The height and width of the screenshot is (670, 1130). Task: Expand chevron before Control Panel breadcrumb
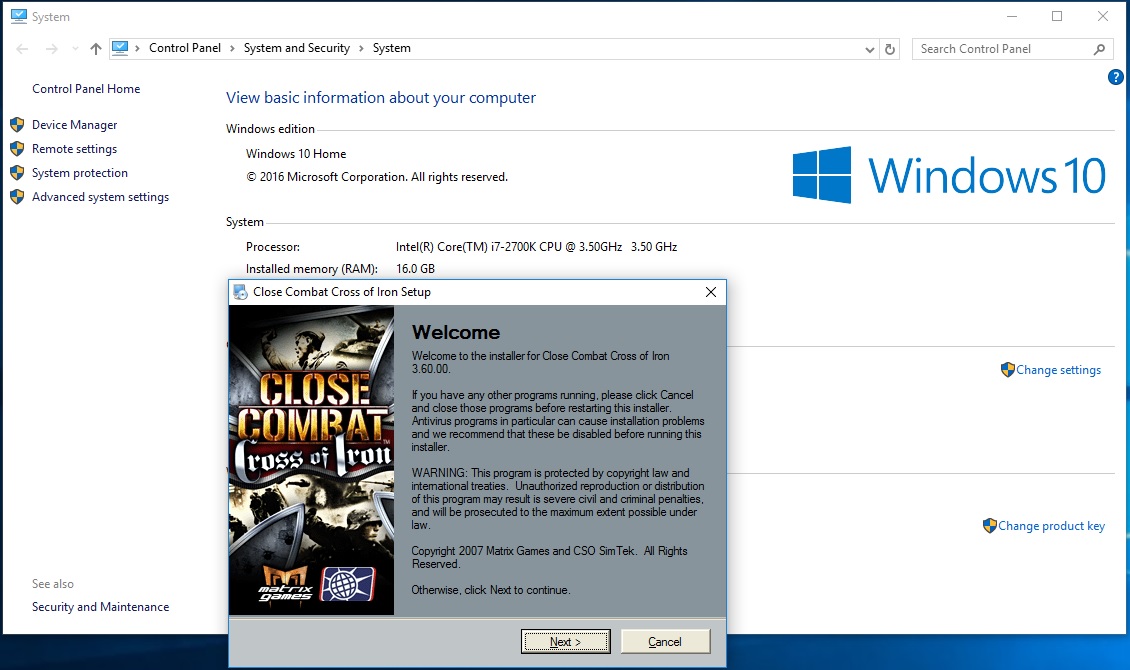point(137,48)
